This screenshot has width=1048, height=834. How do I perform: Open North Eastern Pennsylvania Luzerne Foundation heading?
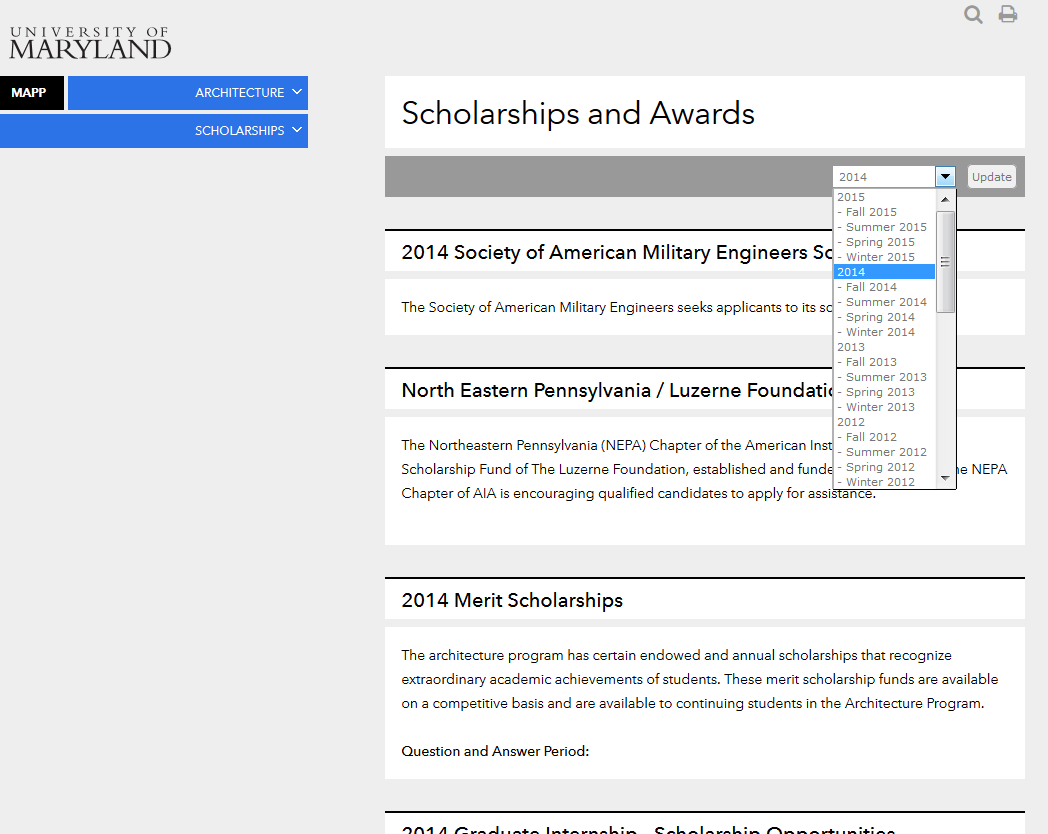617,390
